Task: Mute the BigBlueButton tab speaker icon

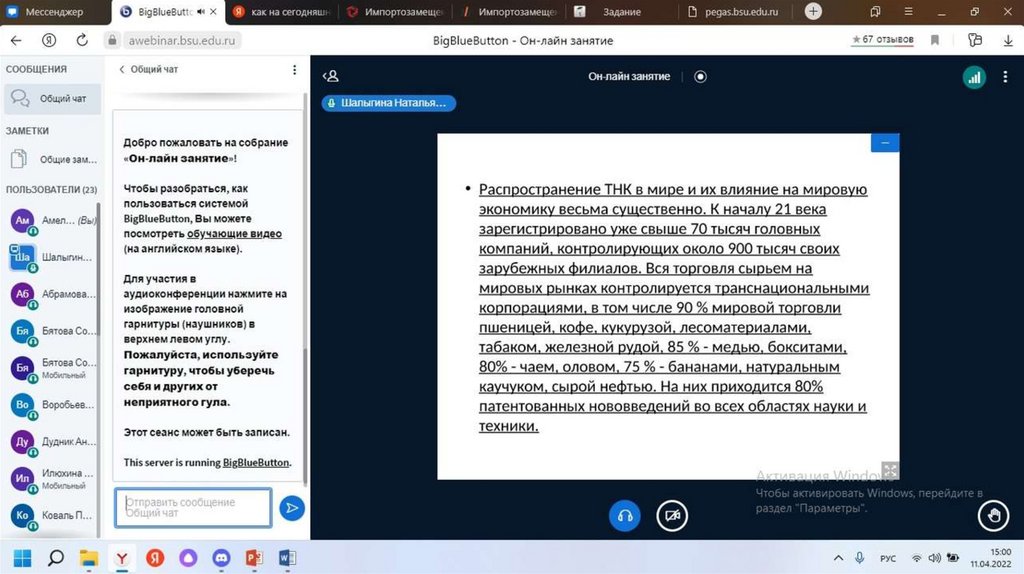Action: pyautogui.click(x=201, y=12)
